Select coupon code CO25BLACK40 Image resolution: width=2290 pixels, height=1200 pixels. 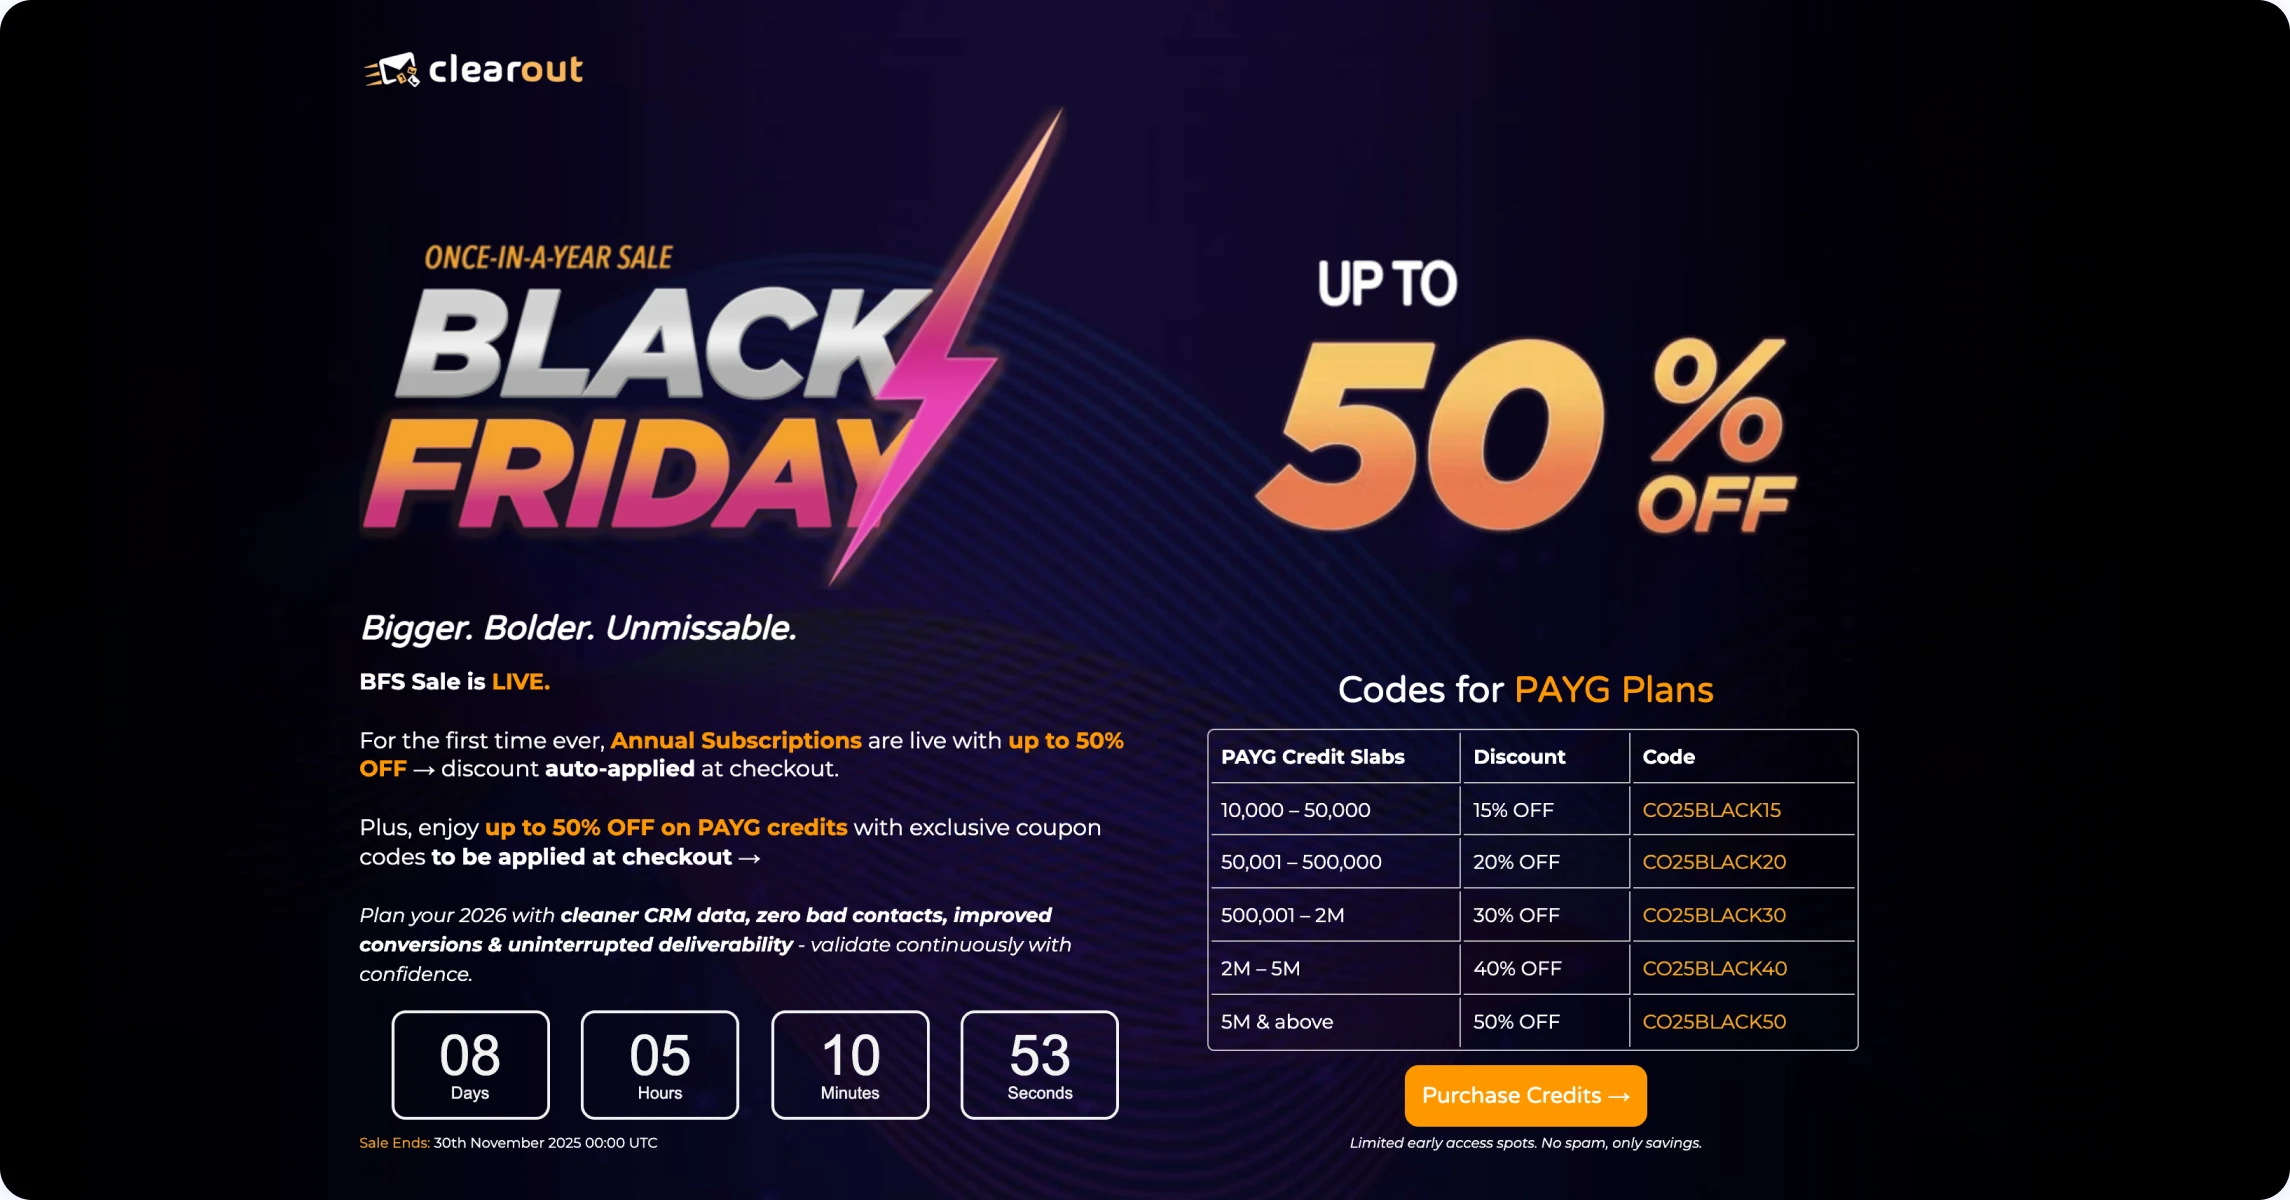1714,968
